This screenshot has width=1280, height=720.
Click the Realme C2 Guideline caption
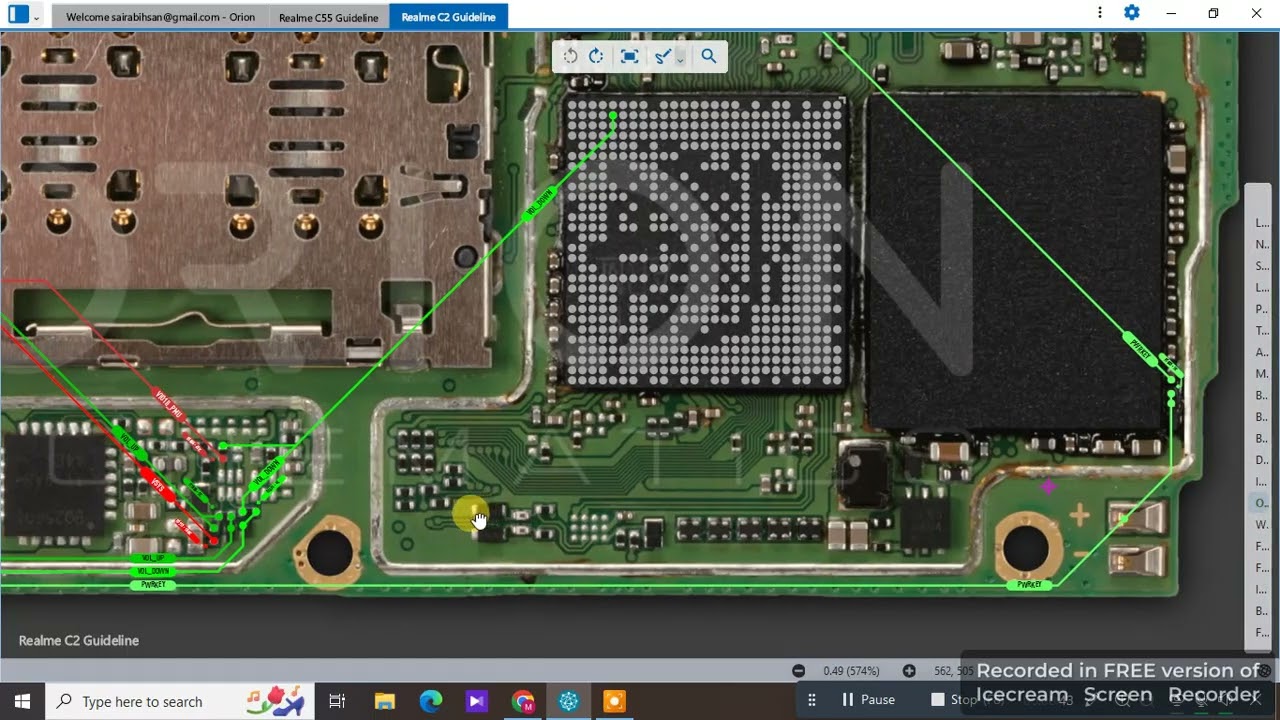pos(79,640)
